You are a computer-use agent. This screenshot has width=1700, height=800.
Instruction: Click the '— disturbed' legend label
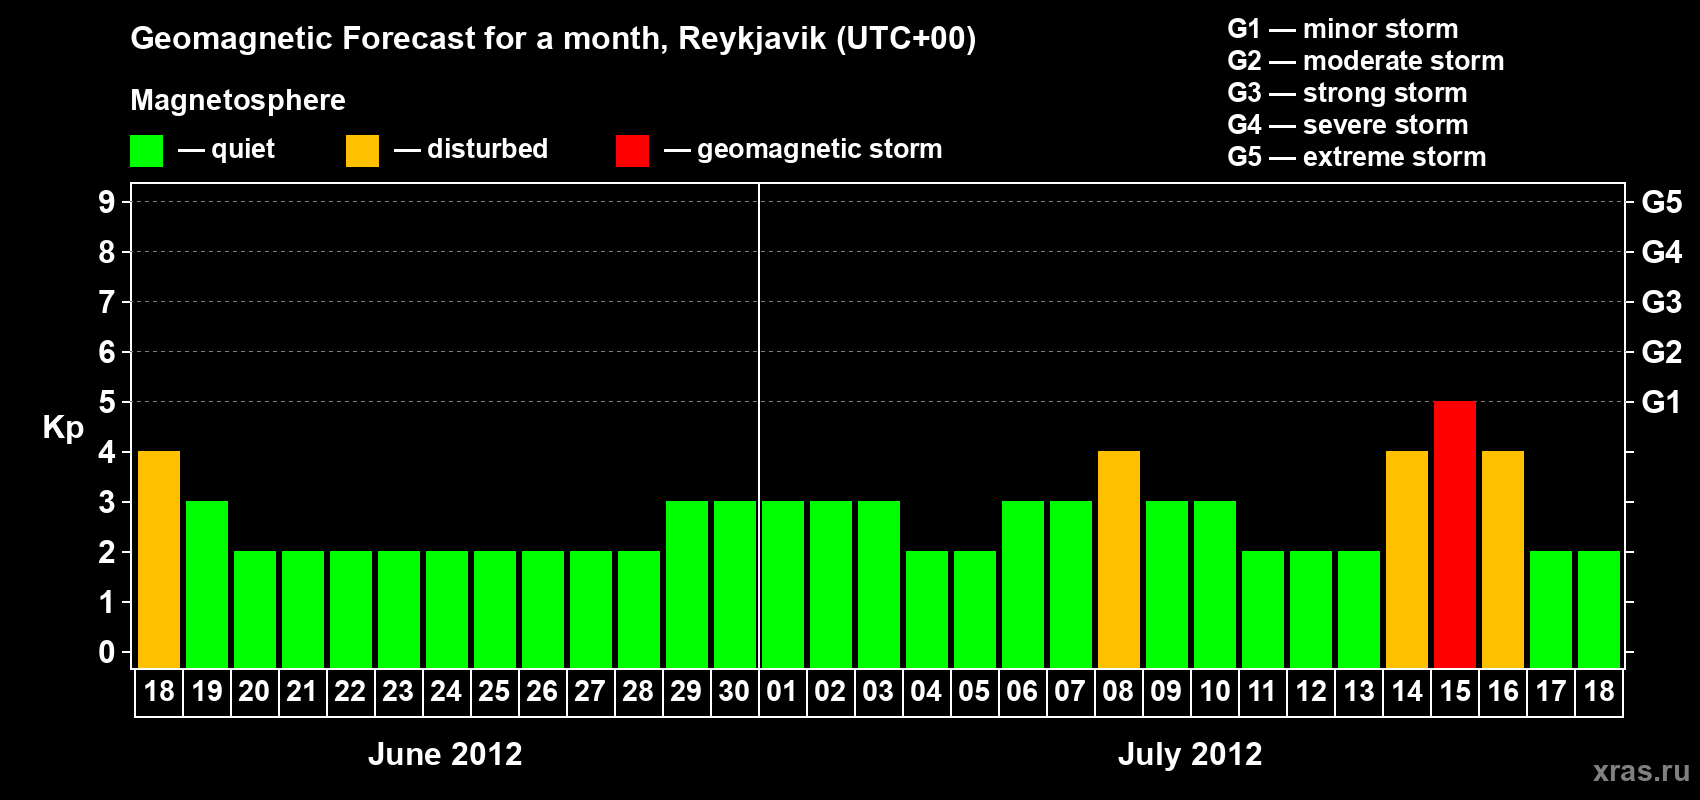pos(471,150)
